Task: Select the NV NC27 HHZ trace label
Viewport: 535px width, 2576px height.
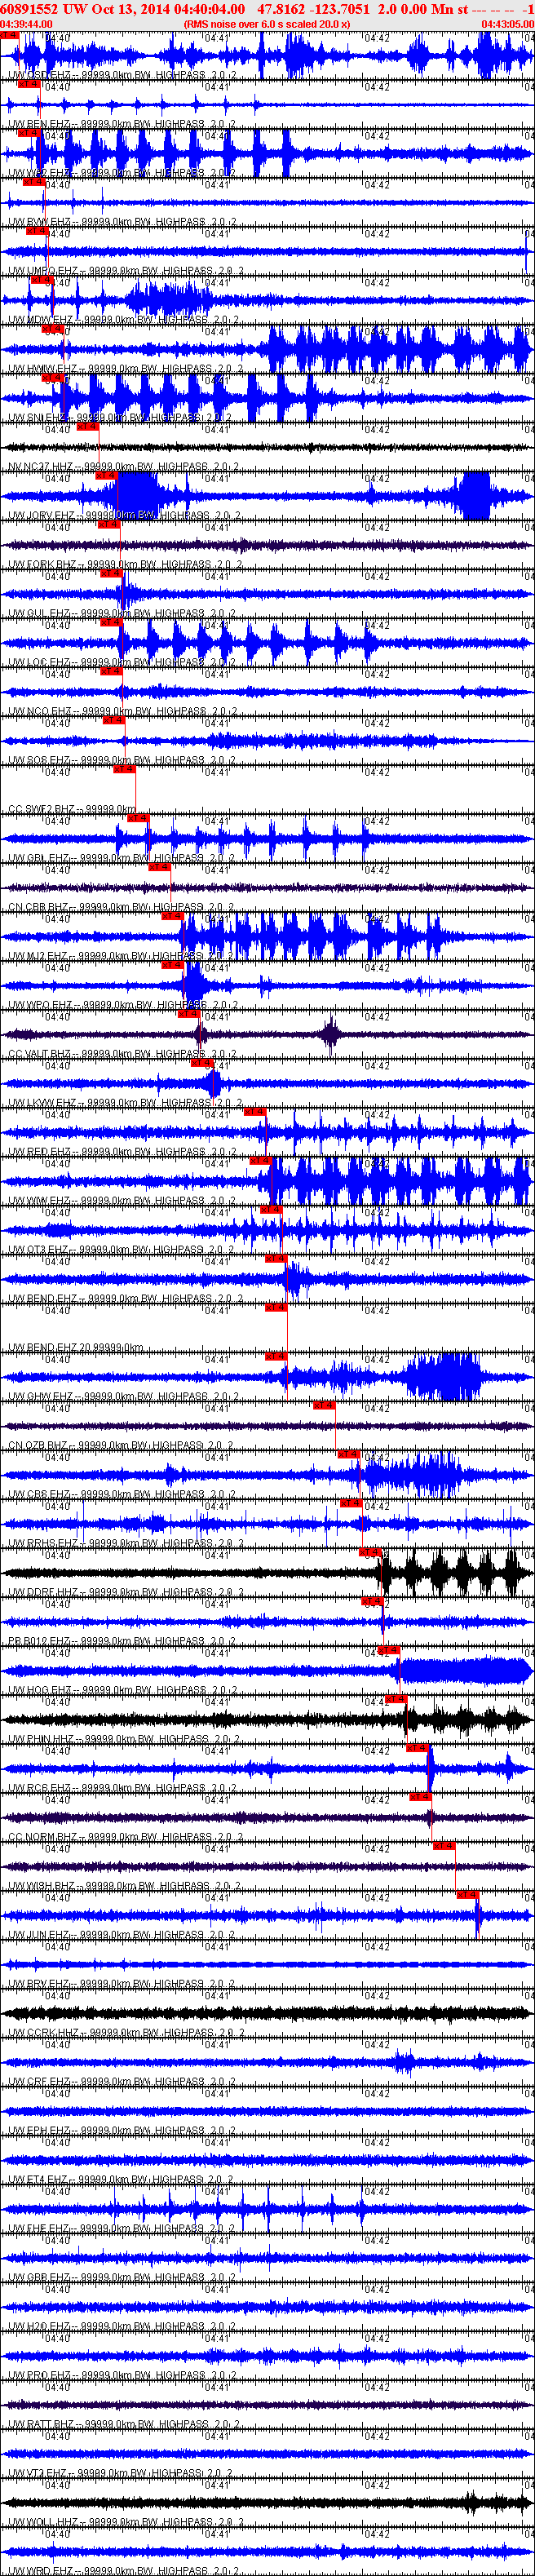Action: coord(122,467)
